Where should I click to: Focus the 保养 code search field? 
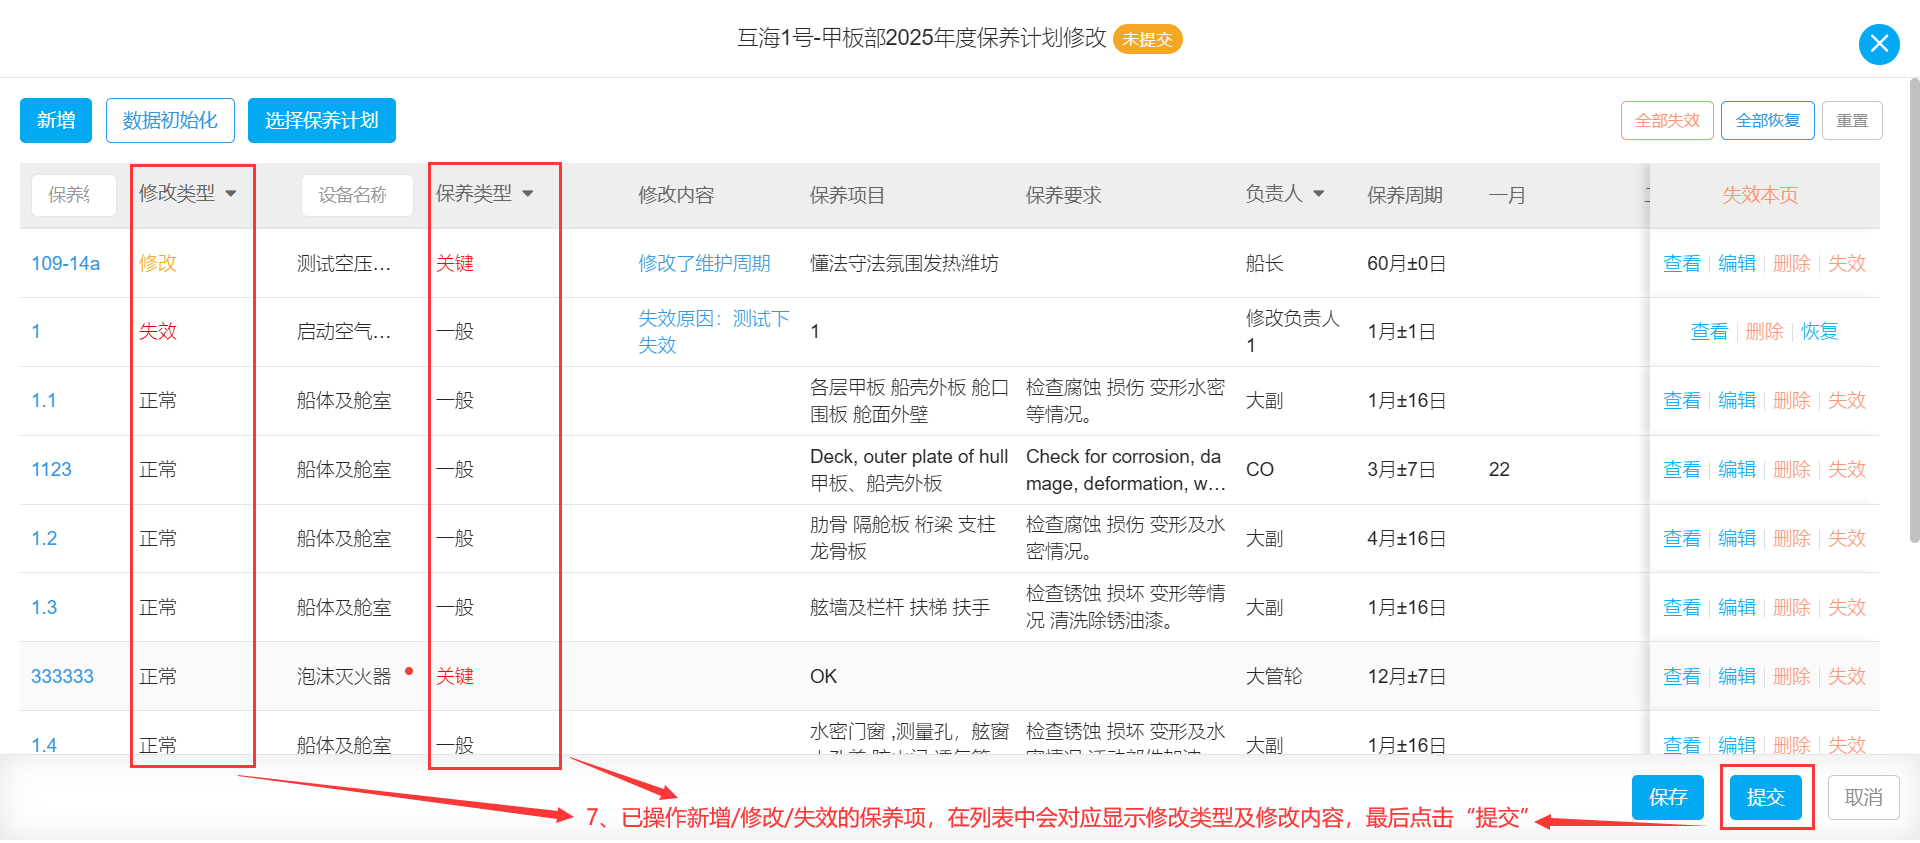[x=73, y=195]
